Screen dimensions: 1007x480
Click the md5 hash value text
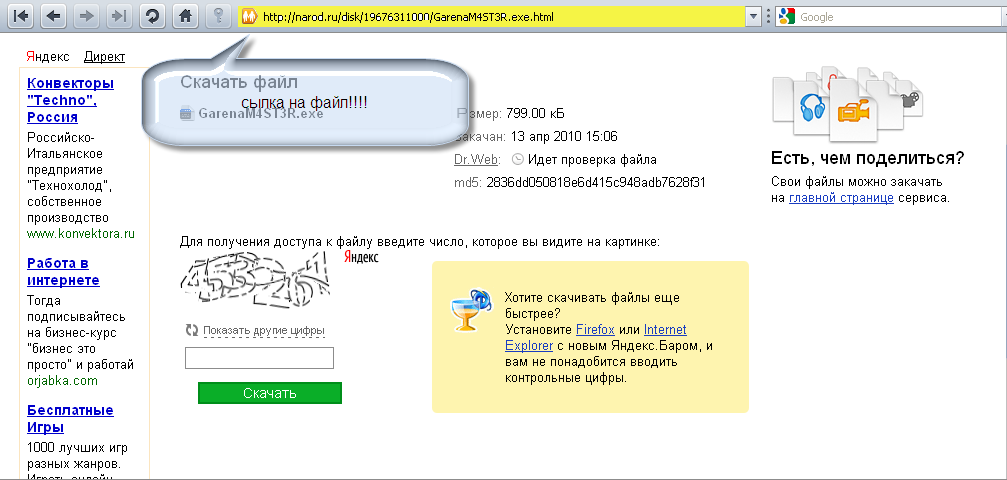pyautogui.click(x=596, y=182)
